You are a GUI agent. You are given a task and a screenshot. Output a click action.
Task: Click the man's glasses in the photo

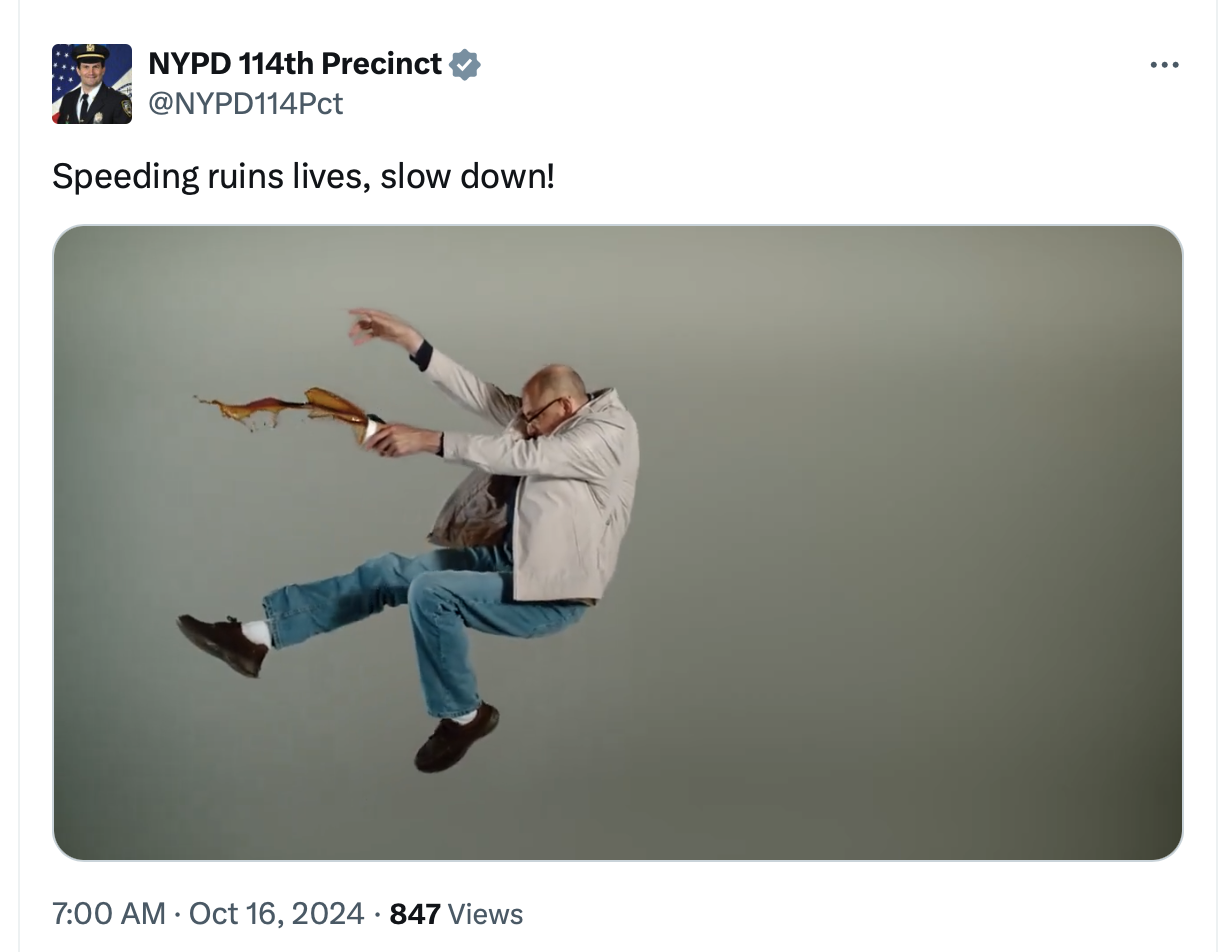pyautogui.click(x=542, y=409)
